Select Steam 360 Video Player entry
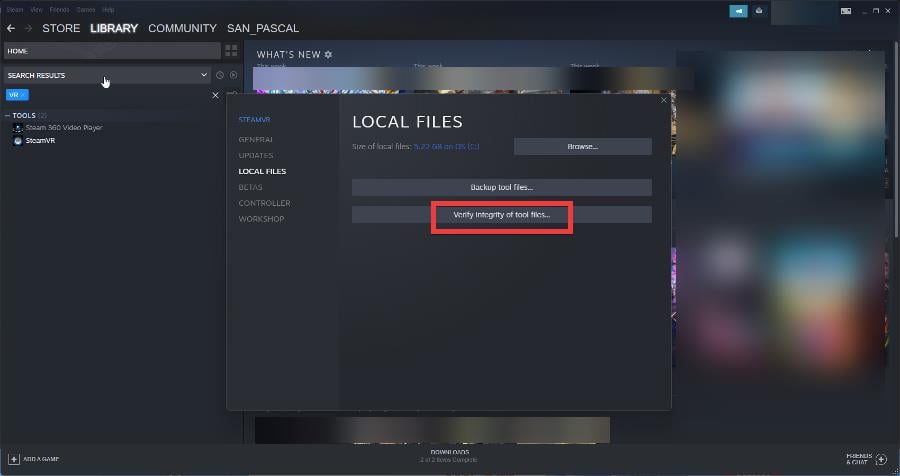 64,127
